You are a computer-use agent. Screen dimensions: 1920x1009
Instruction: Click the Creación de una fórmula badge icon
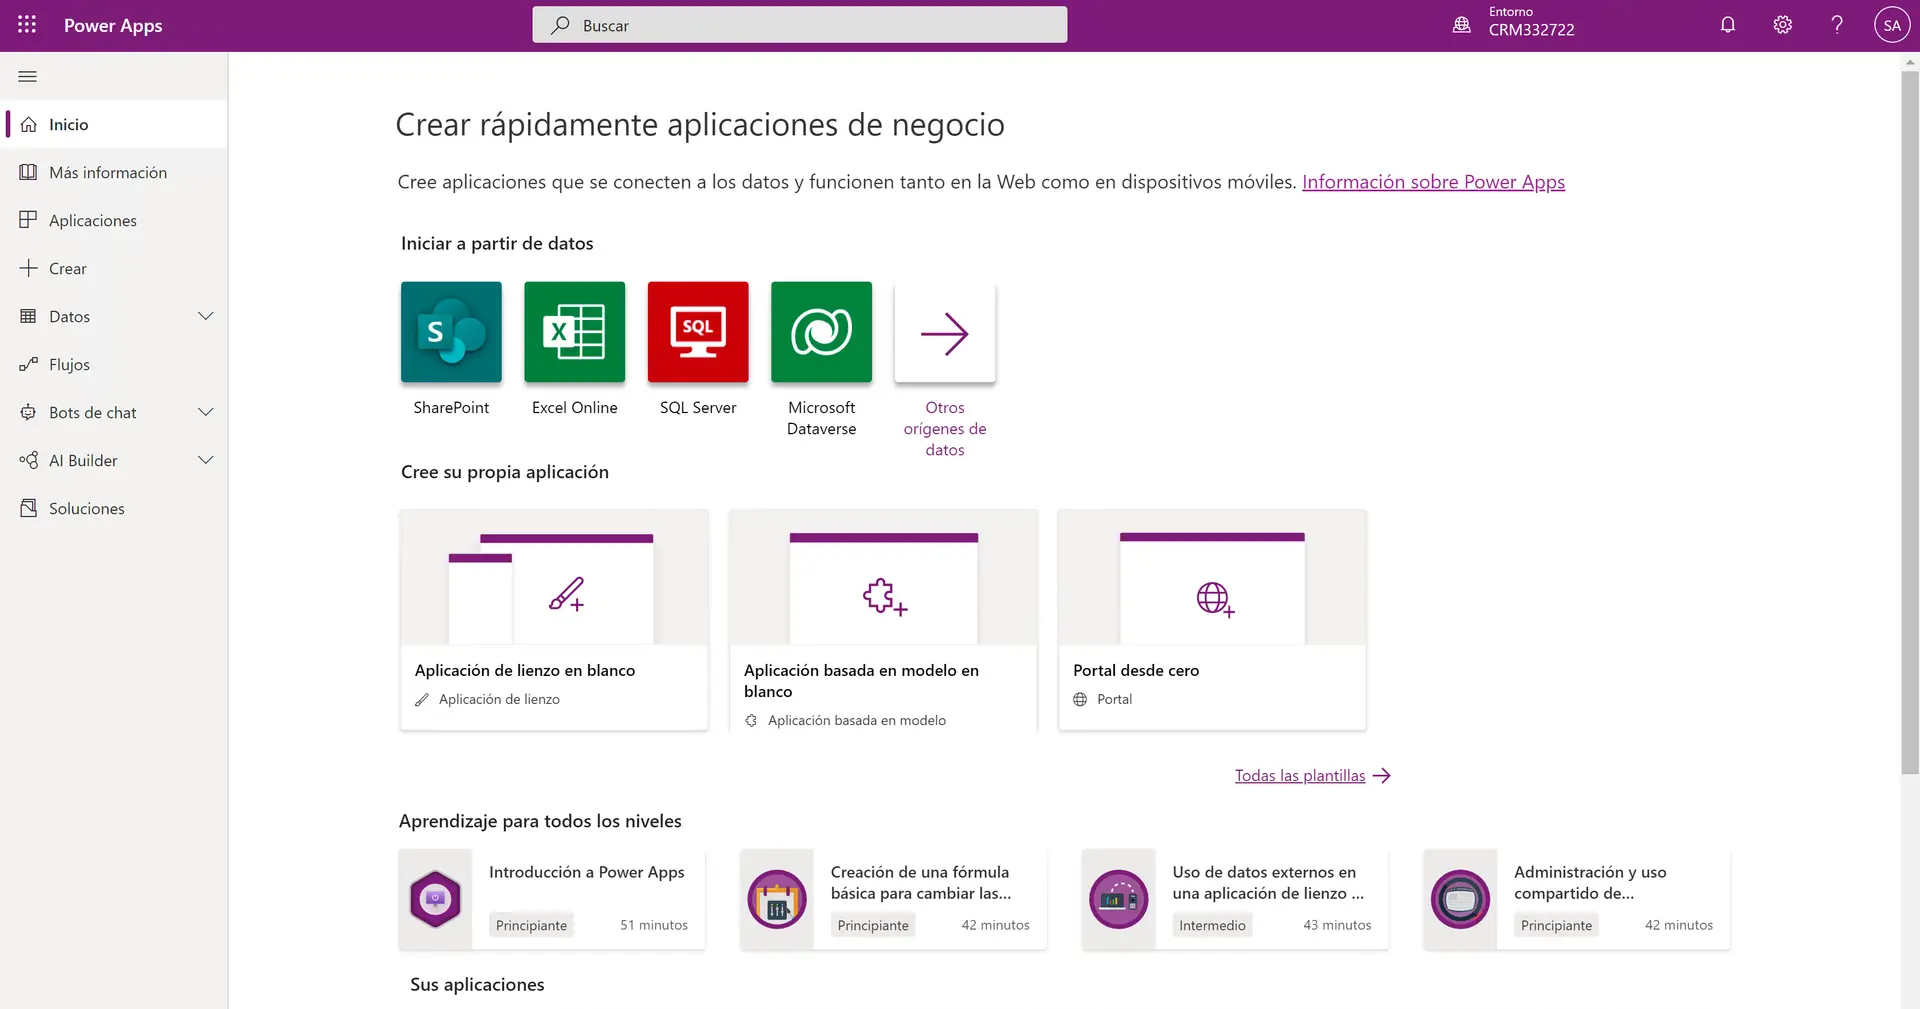777,899
